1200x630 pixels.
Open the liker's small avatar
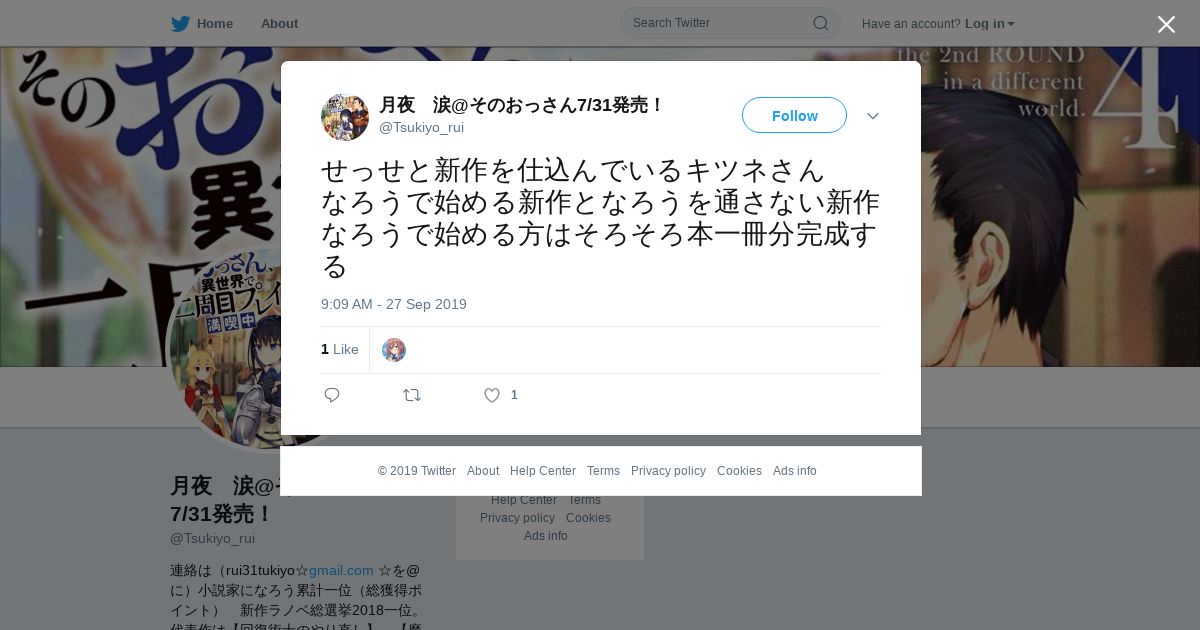tap(394, 350)
